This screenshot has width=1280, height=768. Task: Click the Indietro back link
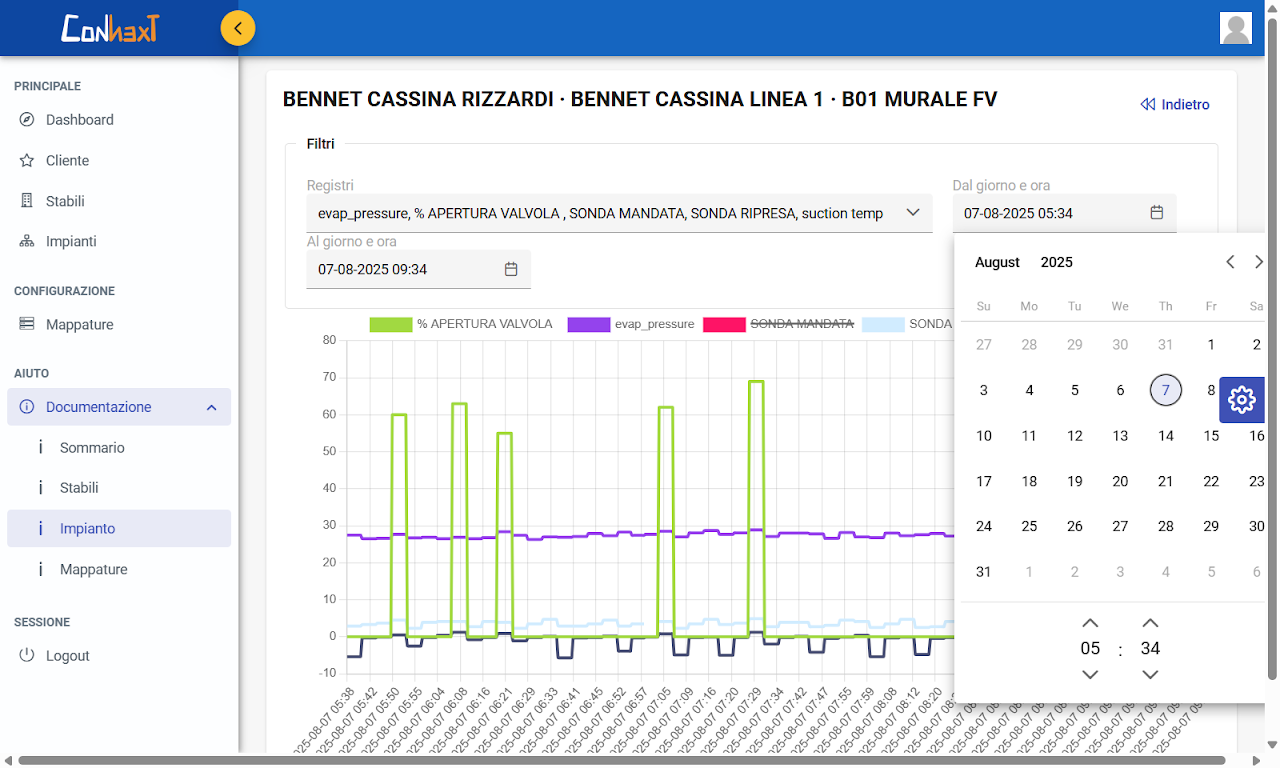(x=1175, y=104)
